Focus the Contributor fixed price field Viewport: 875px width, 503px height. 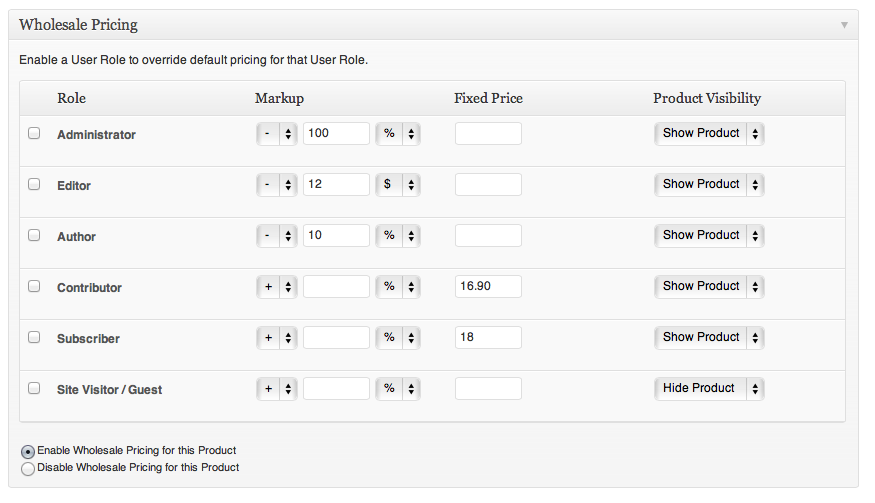point(488,286)
